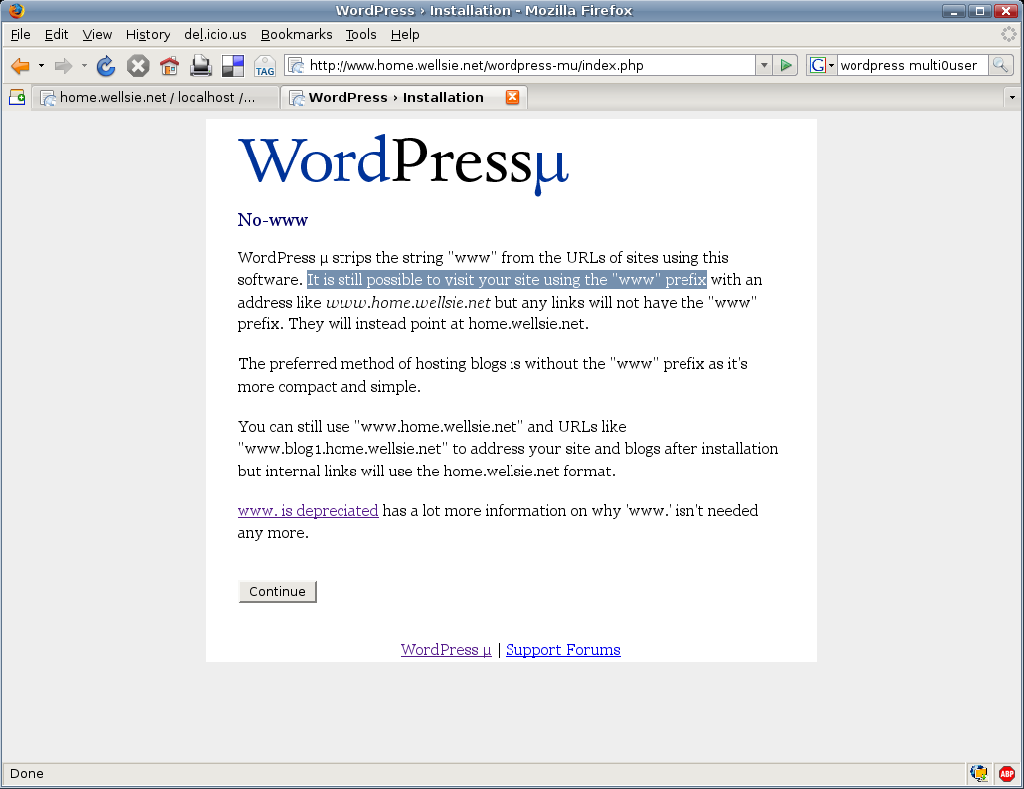Open the Google search engine selector
This screenshot has height=789, width=1024.
[x=822, y=66]
